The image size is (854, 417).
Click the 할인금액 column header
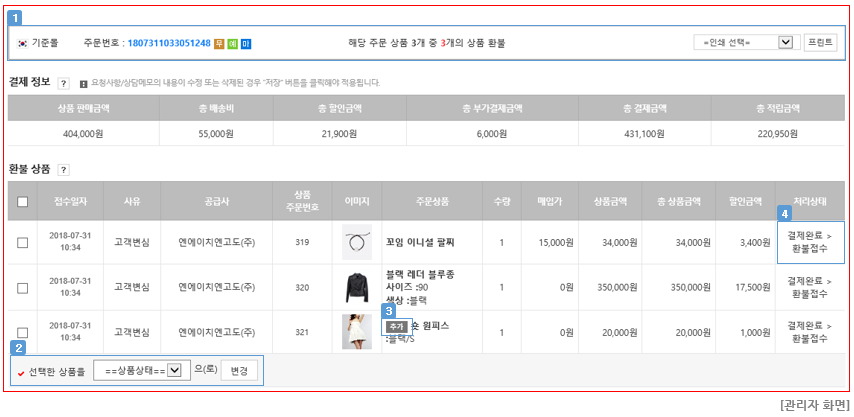(x=746, y=201)
